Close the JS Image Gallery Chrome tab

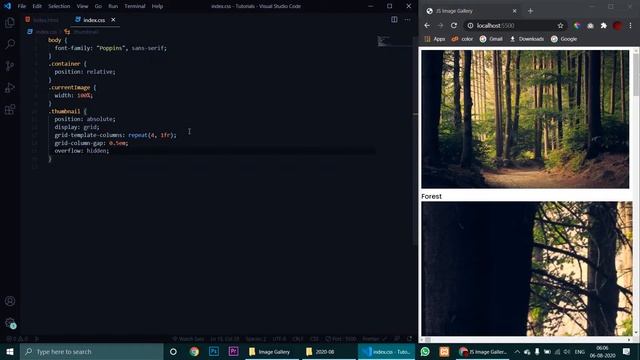pyautogui.click(x=514, y=11)
